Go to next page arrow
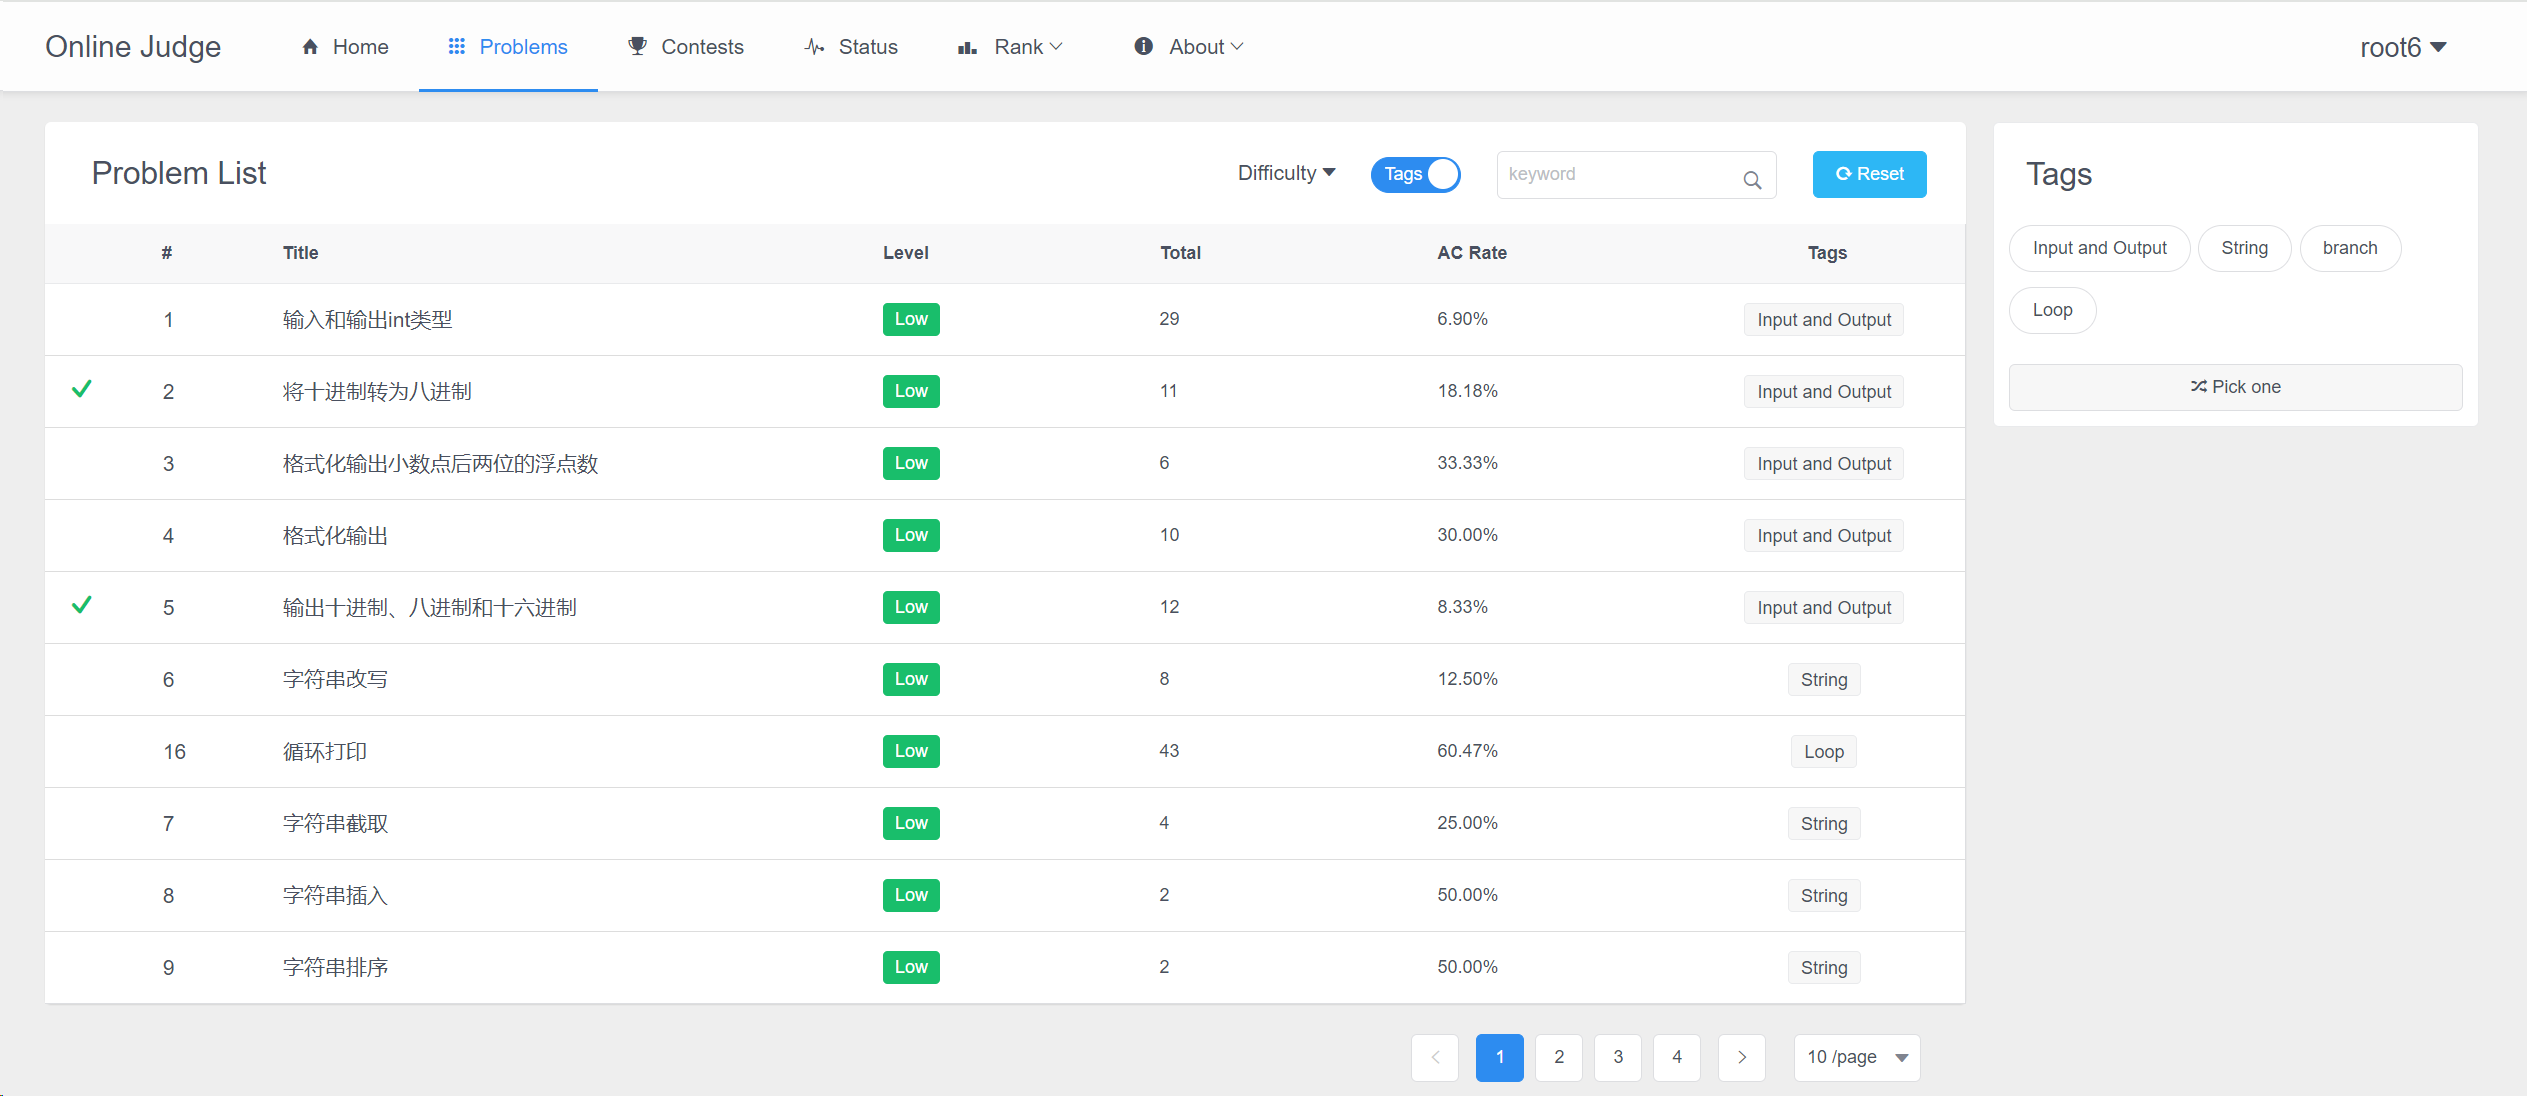The width and height of the screenshot is (2527, 1096). 1741,1057
